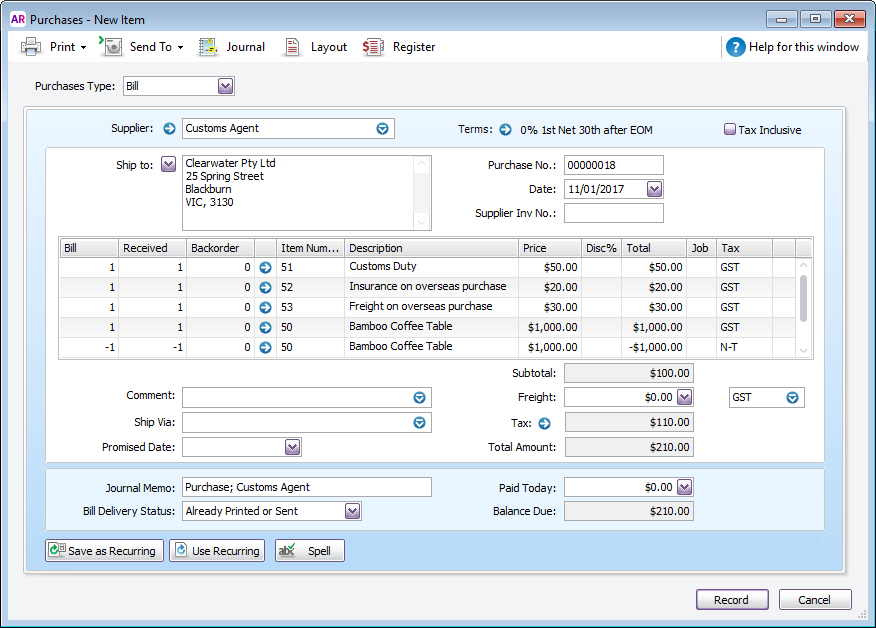Click the Save as Recurring button

pyautogui.click(x=104, y=550)
